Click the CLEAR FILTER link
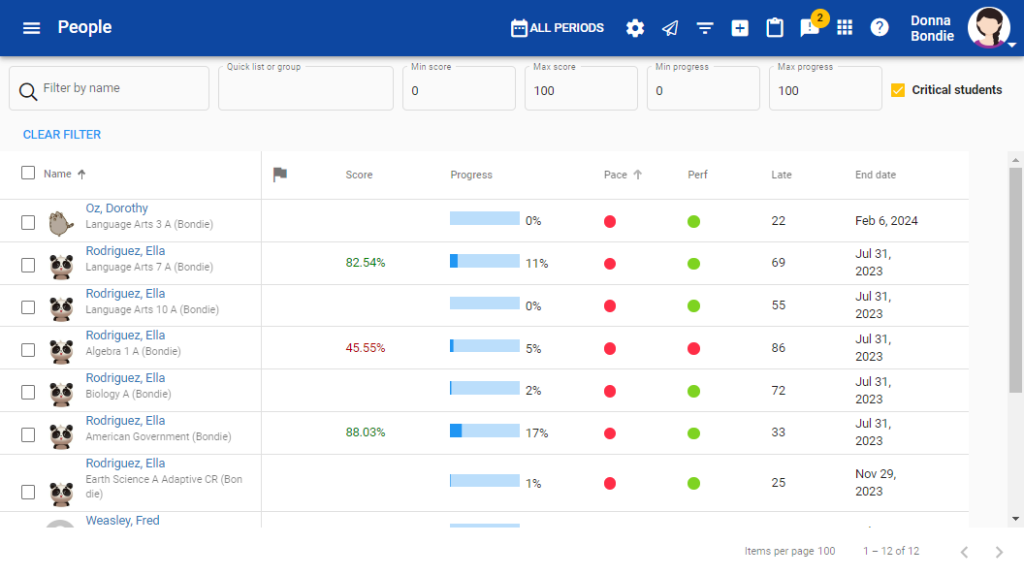This screenshot has height=576, width=1024. (x=62, y=135)
